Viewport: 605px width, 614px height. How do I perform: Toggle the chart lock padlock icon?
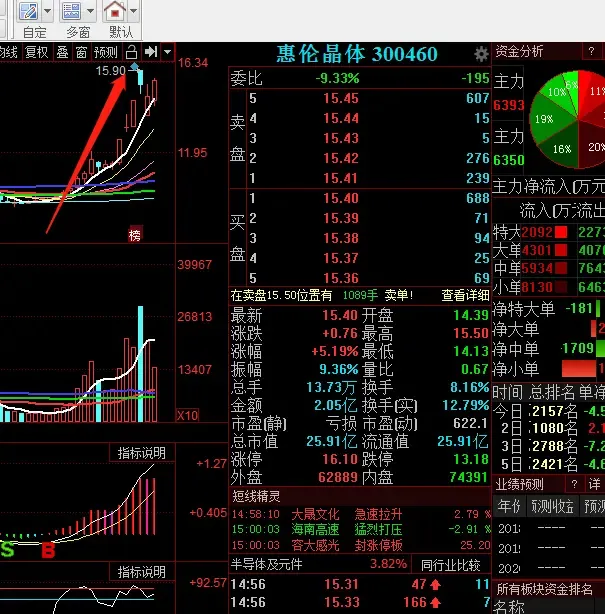(132, 52)
